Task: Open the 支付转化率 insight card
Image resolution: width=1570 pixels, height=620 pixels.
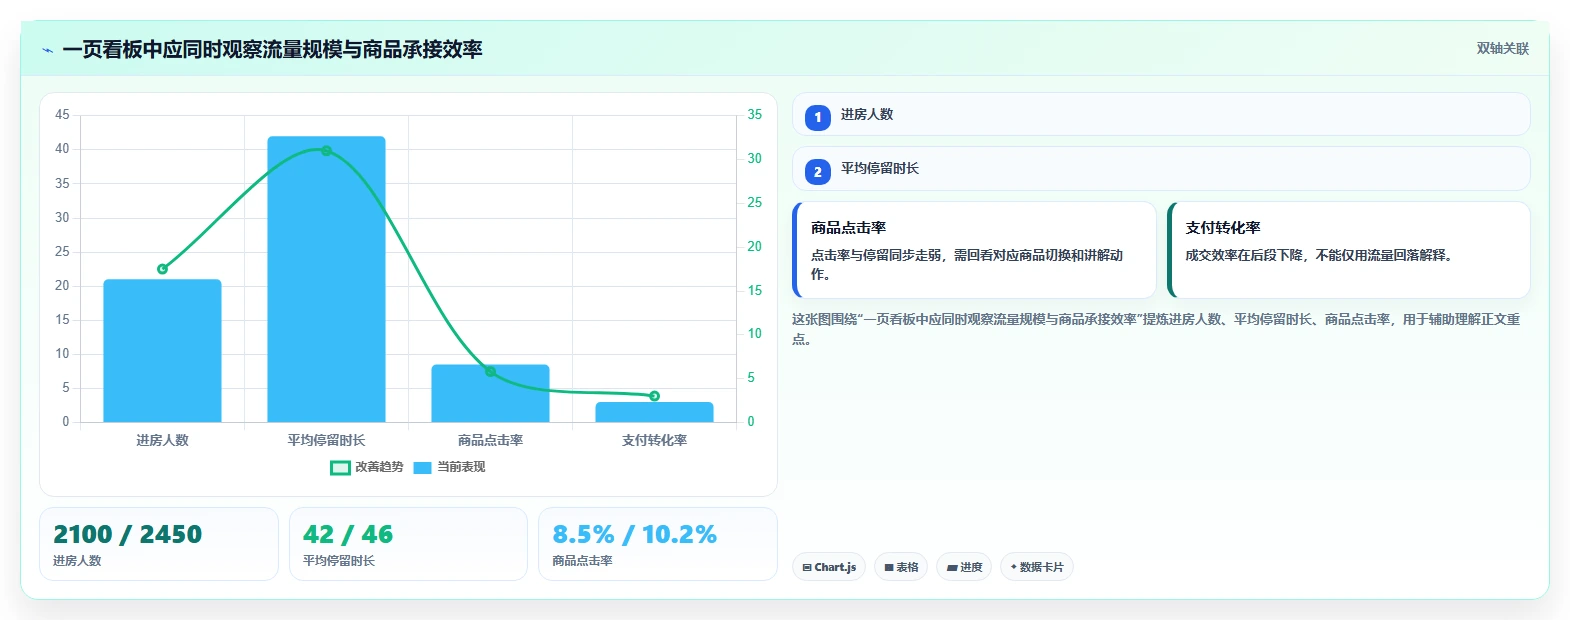Action: (x=1348, y=250)
